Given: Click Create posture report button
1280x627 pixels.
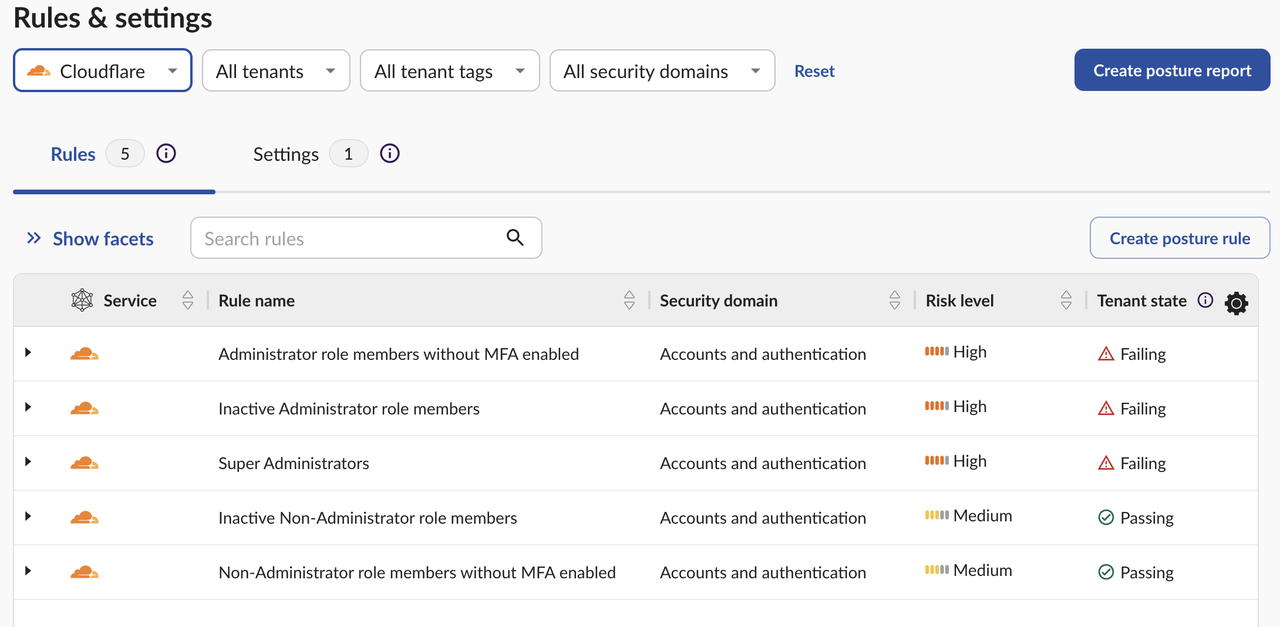Looking at the screenshot, I should (x=1172, y=71).
